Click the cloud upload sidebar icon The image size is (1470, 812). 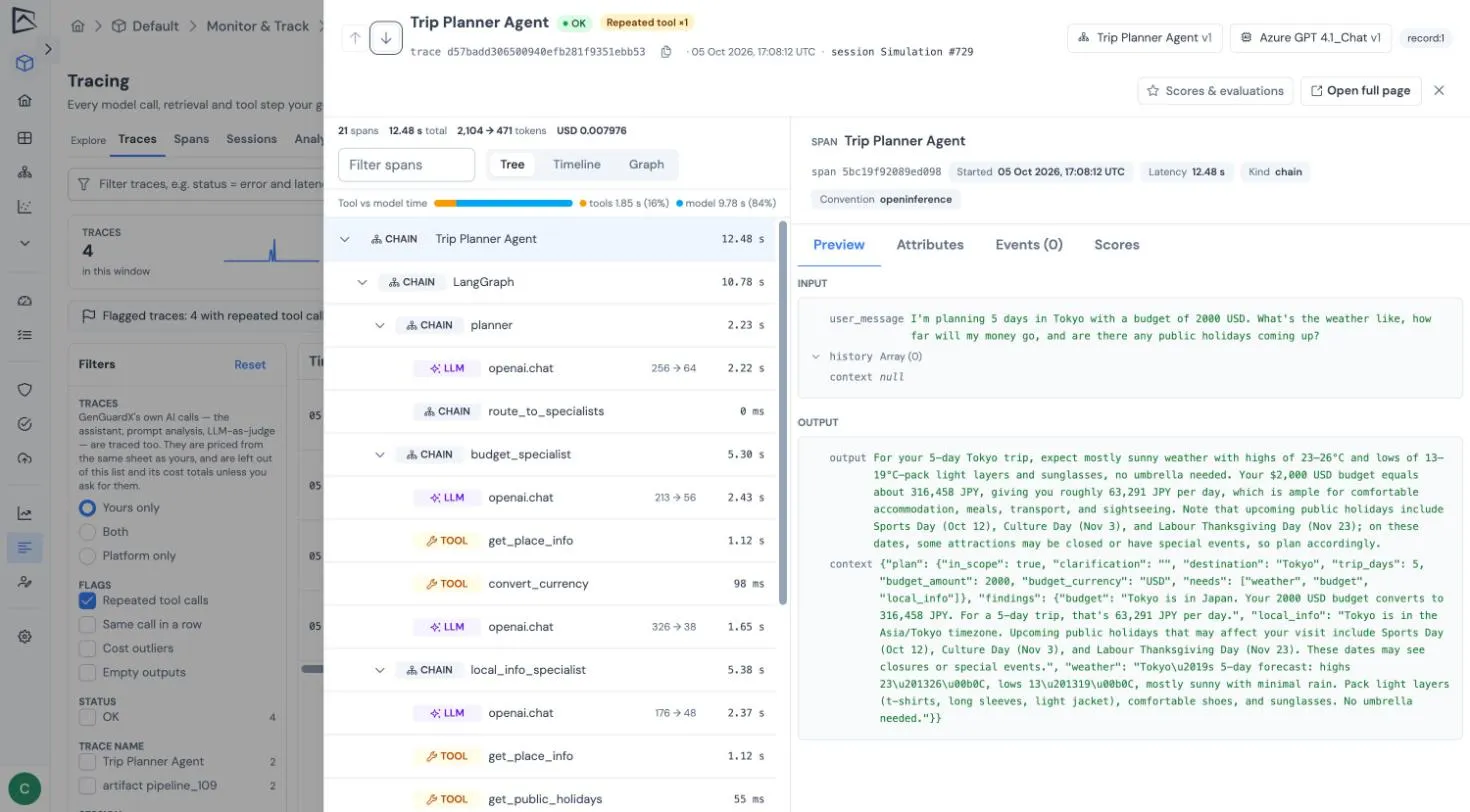(25, 458)
